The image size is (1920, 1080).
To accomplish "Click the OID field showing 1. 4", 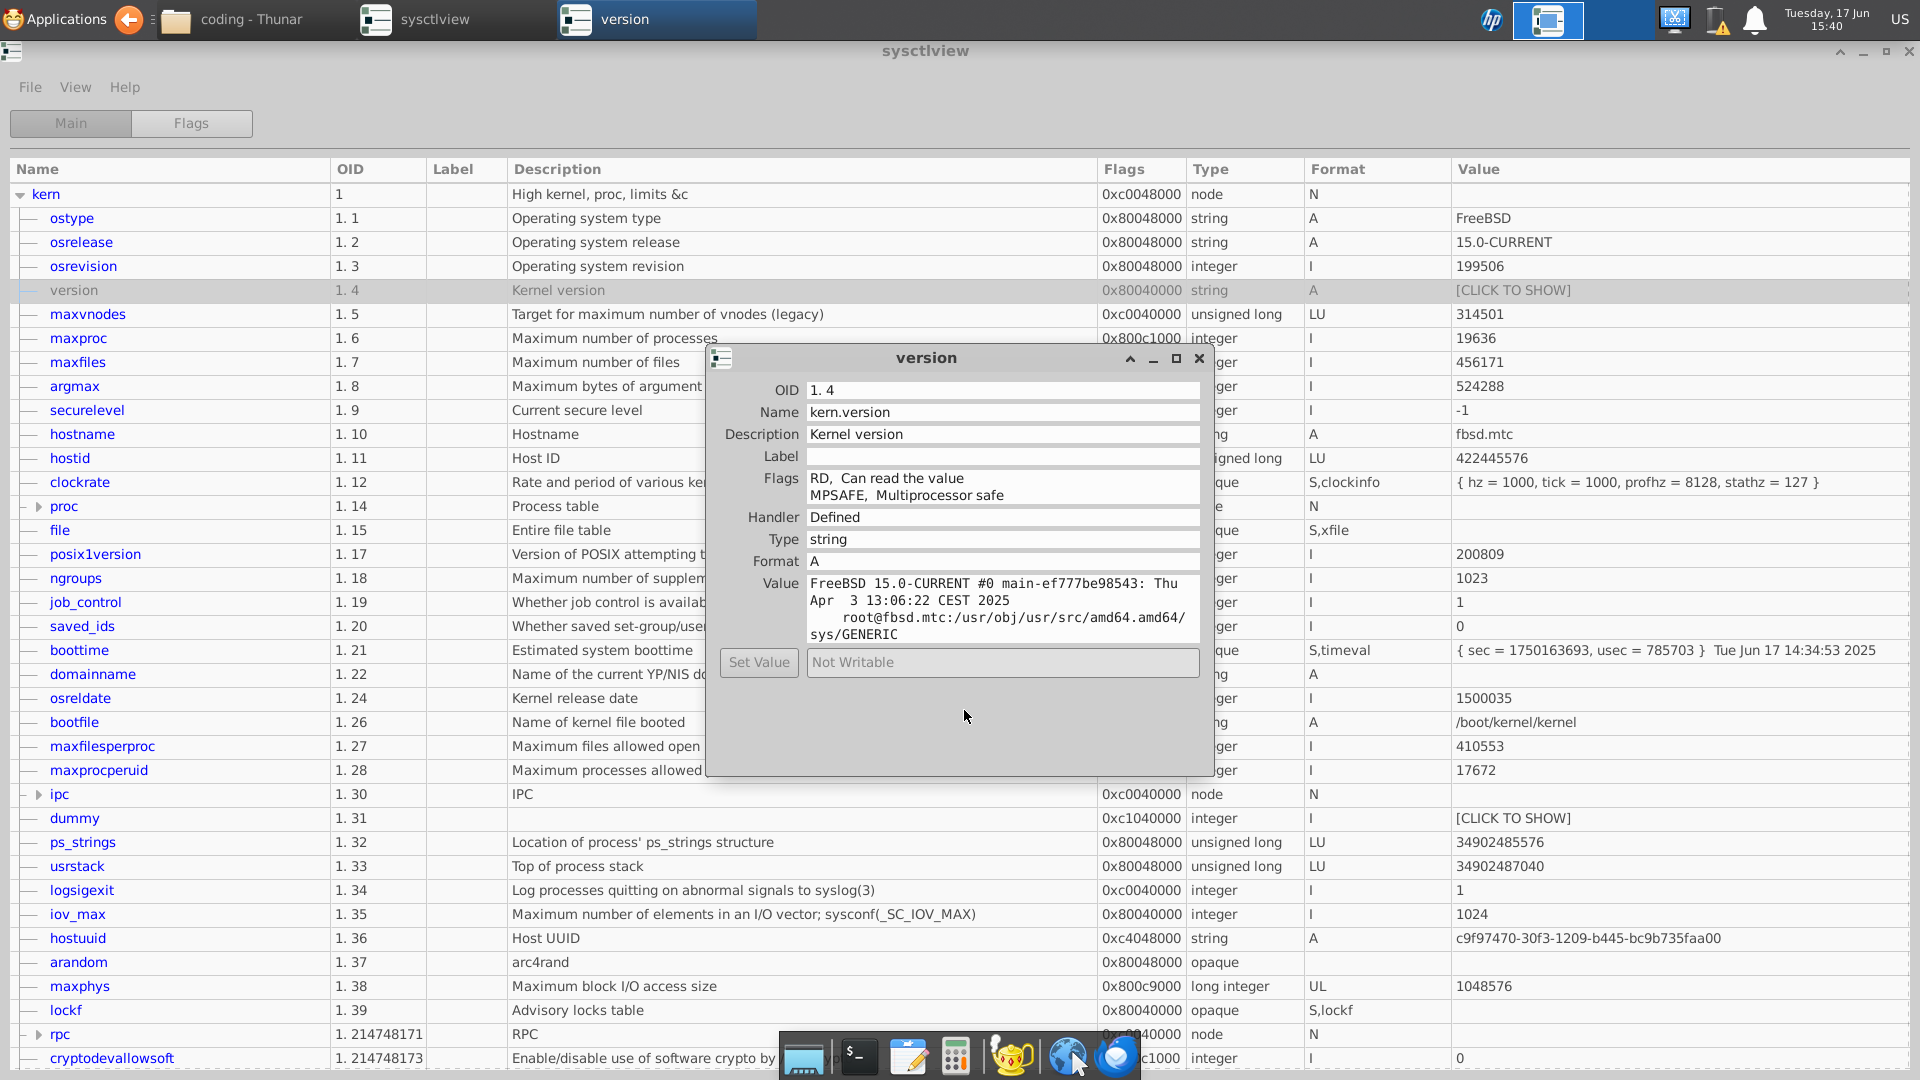I will (x=1003, y=390).
